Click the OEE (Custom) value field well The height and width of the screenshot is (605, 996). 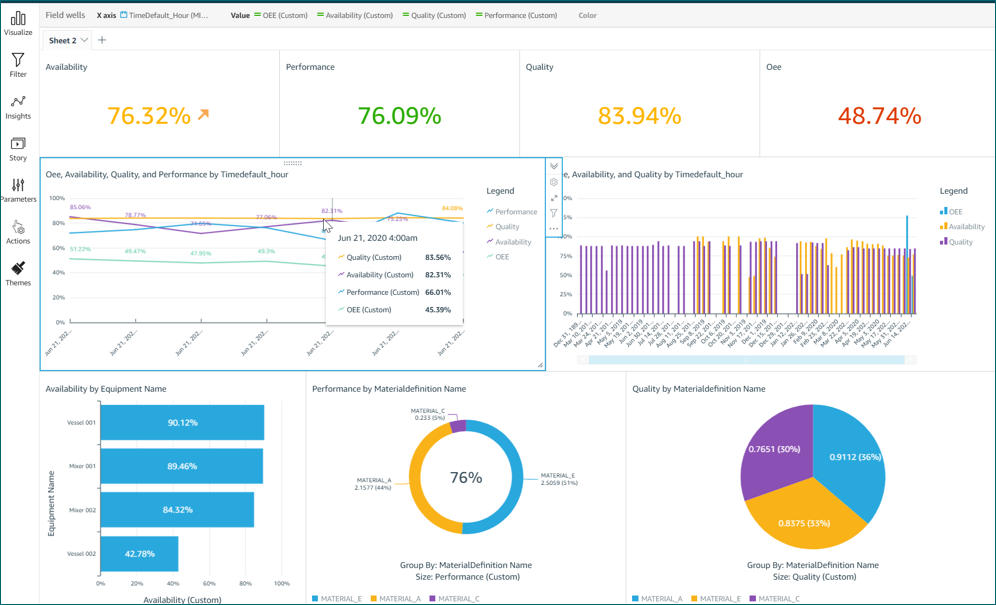pyautogui.click(x=281, y=15)
